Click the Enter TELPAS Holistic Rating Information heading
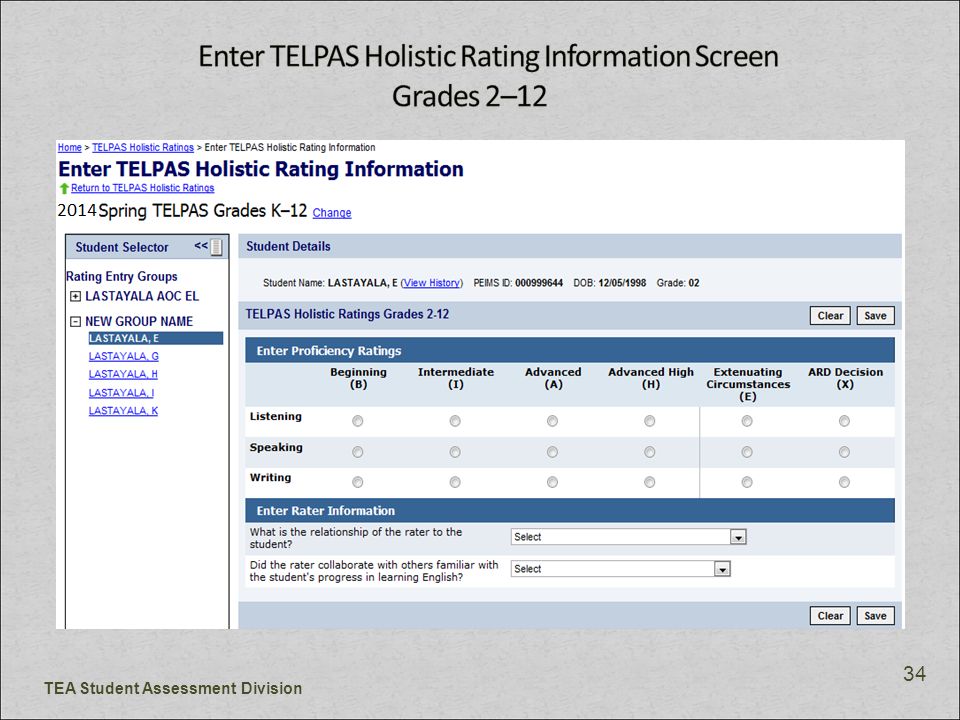Viewport: 960px width, 720px height. (261, 169)
